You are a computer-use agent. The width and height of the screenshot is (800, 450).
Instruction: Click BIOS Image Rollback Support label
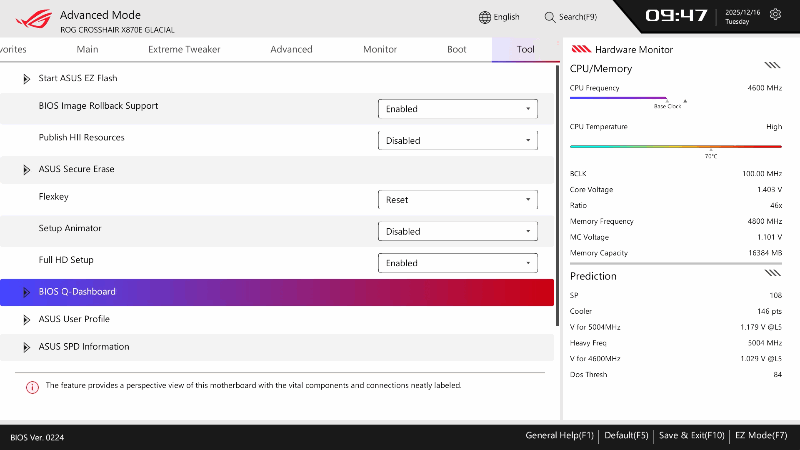[x=98, y=106]
